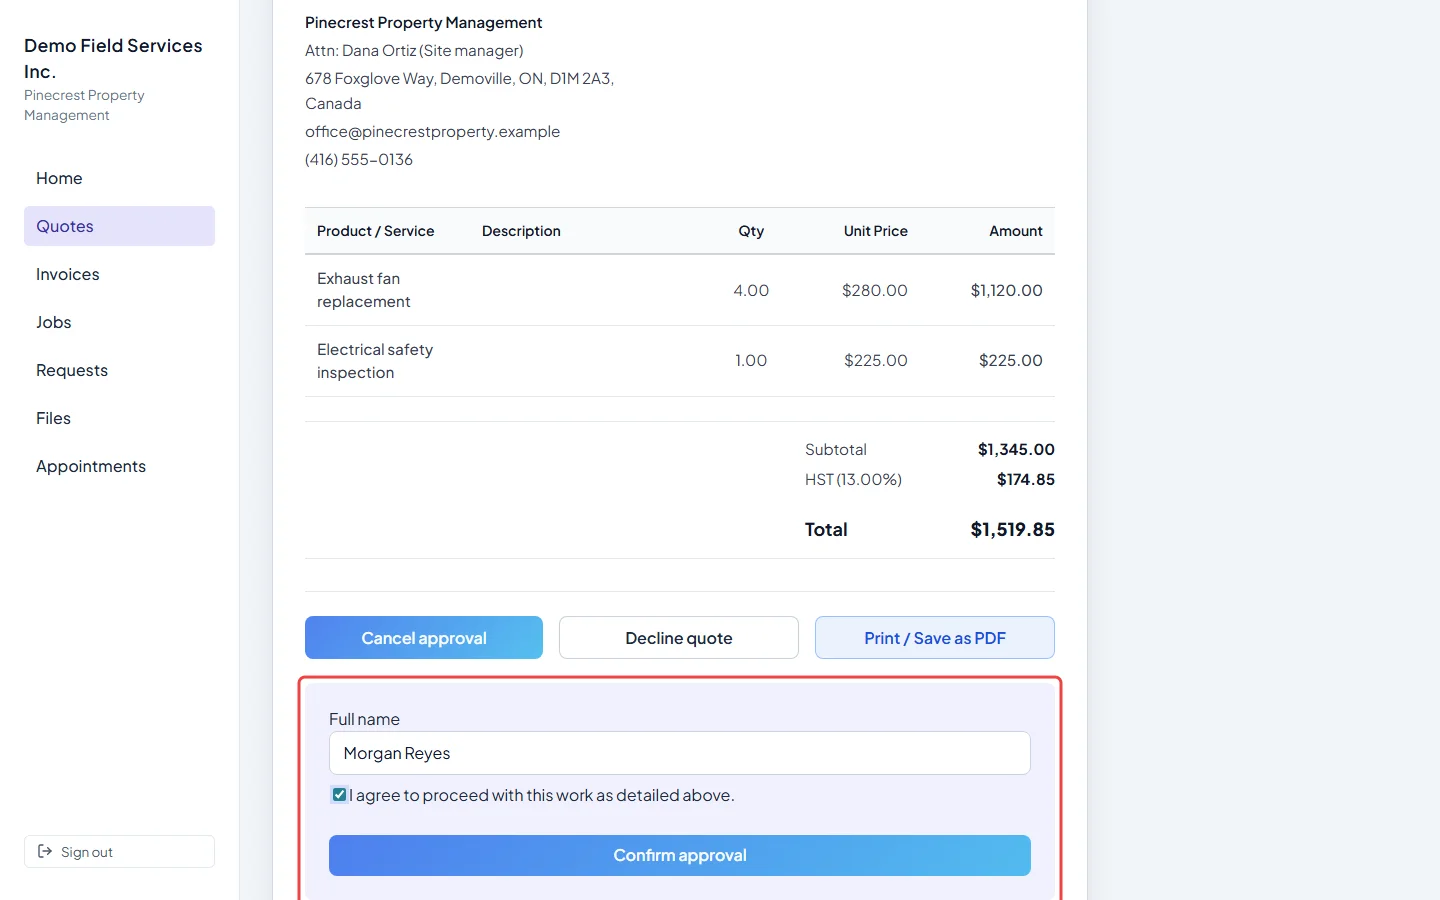Uncheck the agree to proceed checkbox
Viewport: 1440px width, 900px height.
point(339,795)
